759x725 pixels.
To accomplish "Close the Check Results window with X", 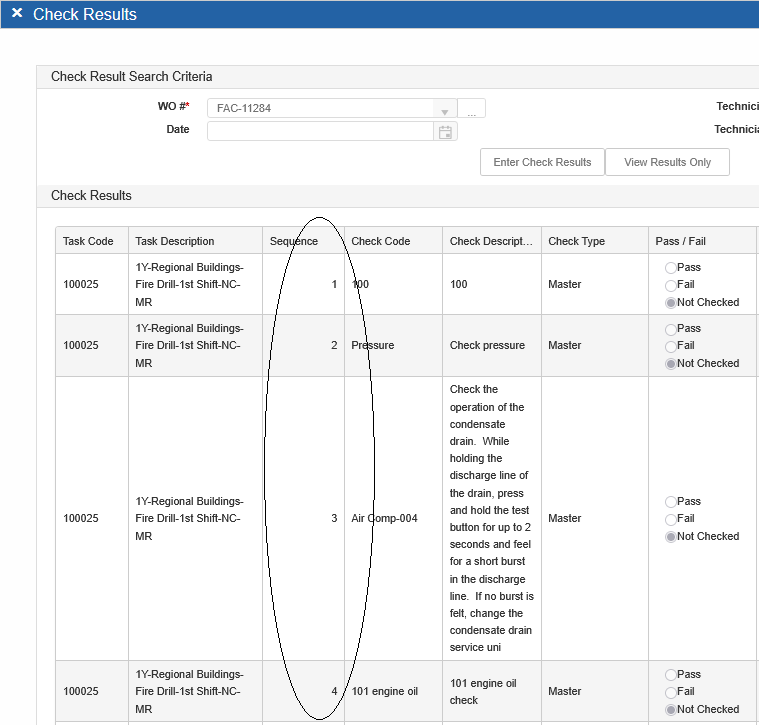I will [17, 14].
